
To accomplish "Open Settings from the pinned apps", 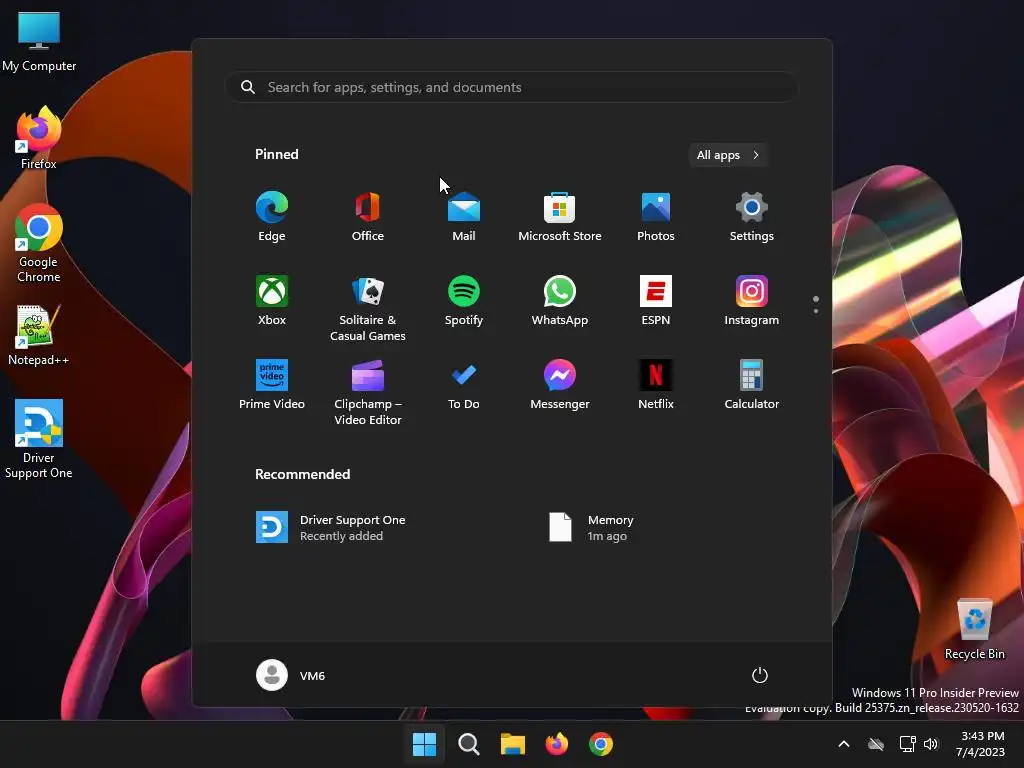I will coord(752,217).
